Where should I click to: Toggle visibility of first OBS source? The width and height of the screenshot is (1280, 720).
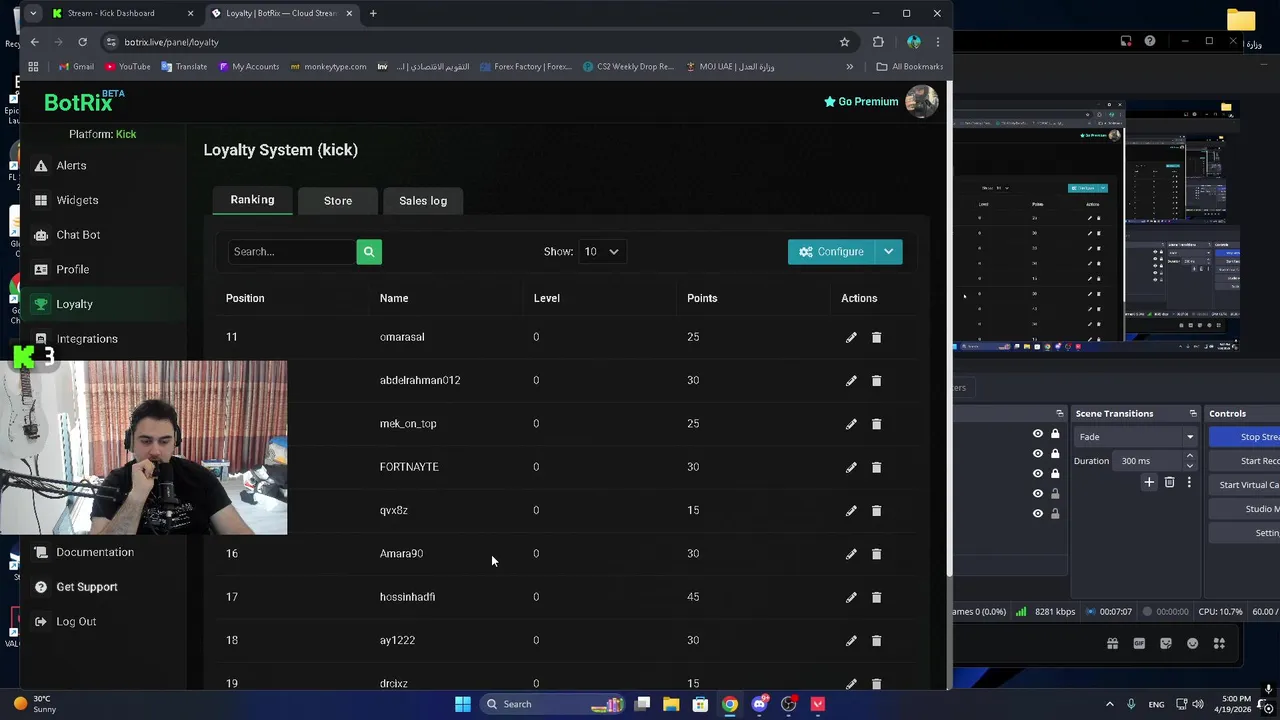[1037, 434]
